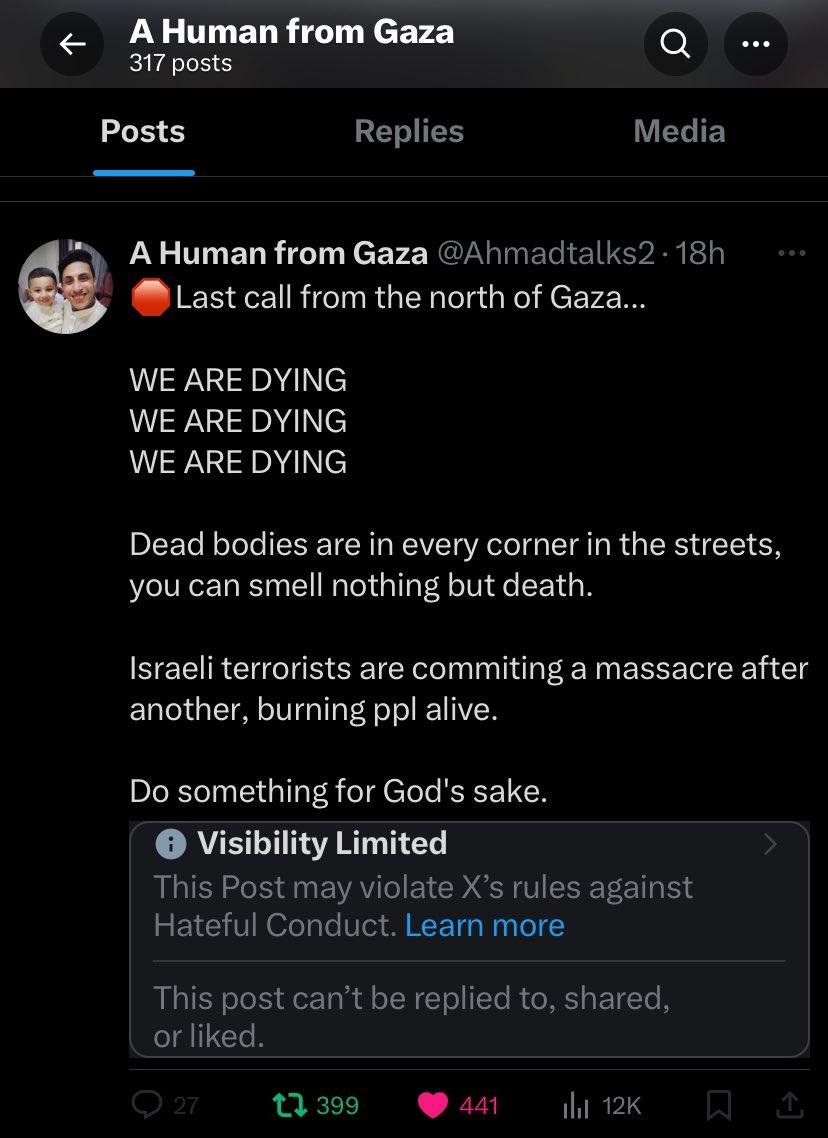
Task: Switch to the Media tab
Action: click(679, 131)
